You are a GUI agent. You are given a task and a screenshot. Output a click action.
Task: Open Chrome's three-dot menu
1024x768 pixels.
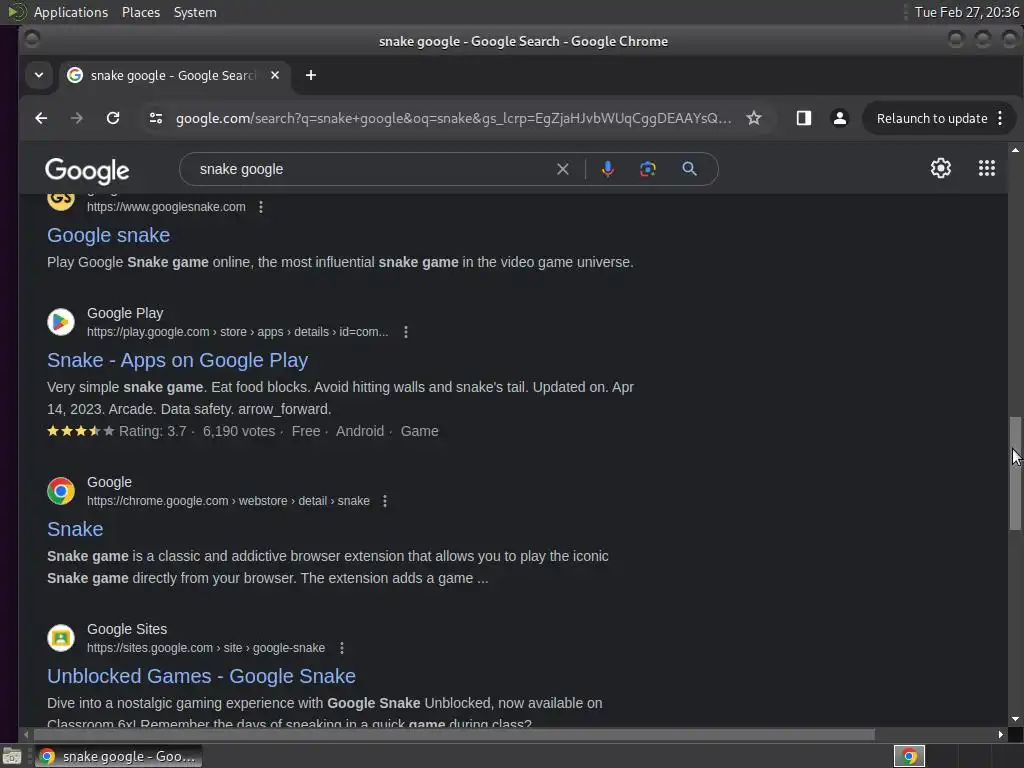pos(1000,118)
